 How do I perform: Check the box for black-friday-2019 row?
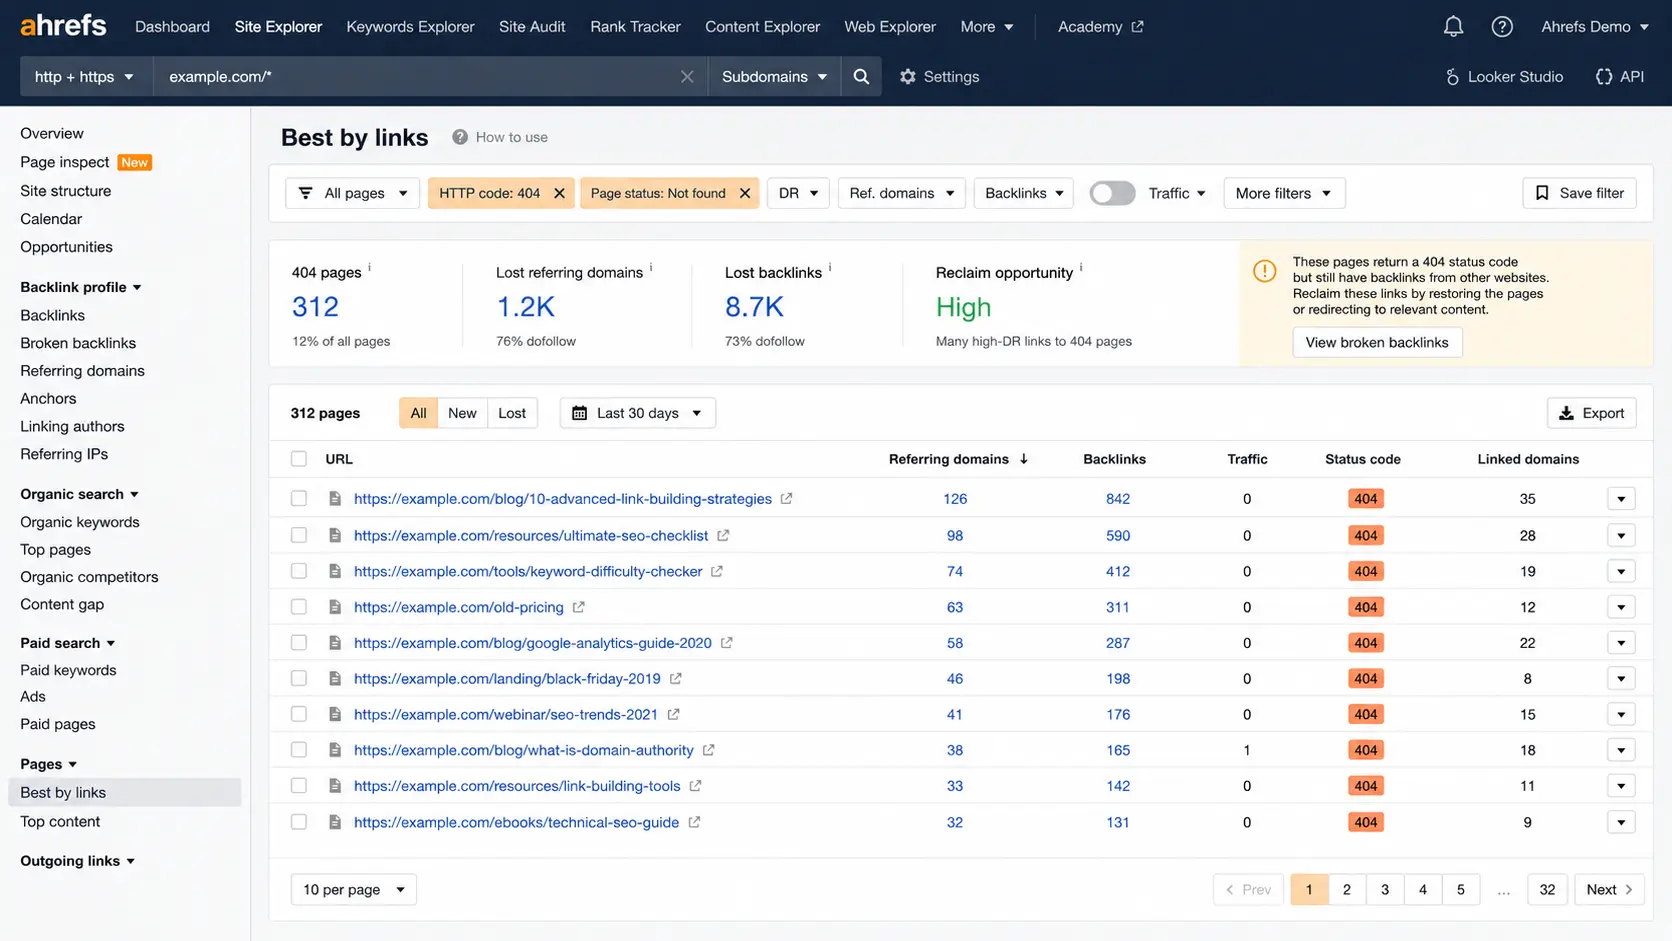[299, 678]
